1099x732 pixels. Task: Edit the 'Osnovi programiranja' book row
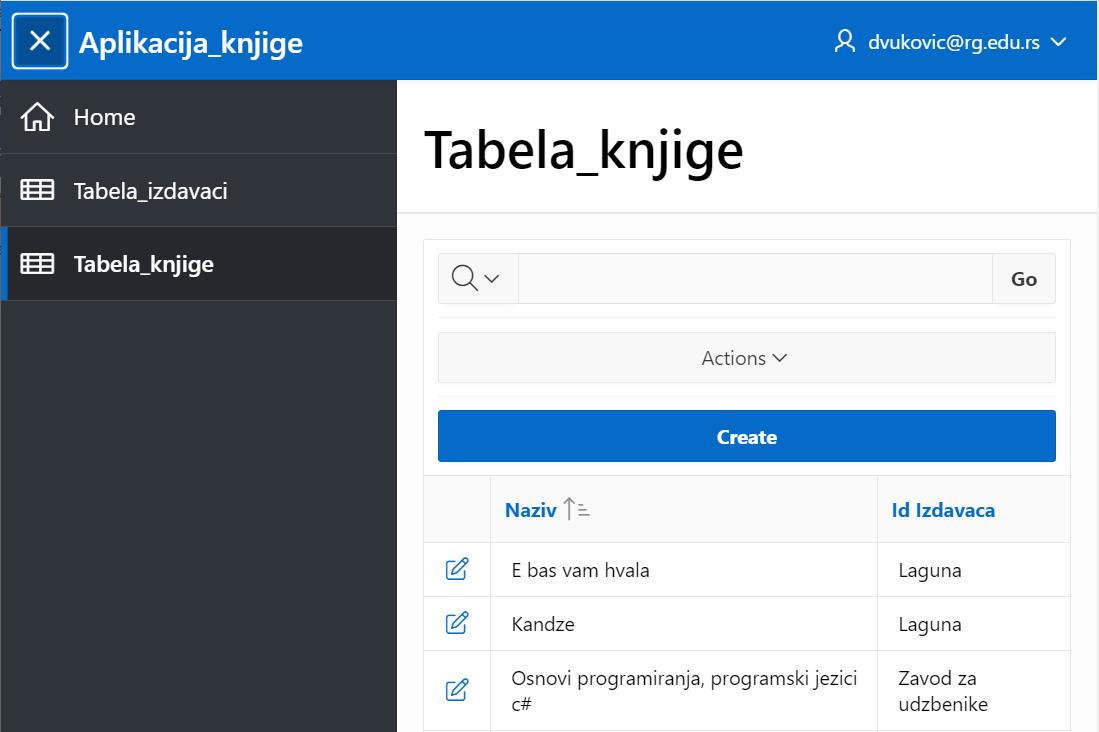pyautogui.click(x=456, y=690)
